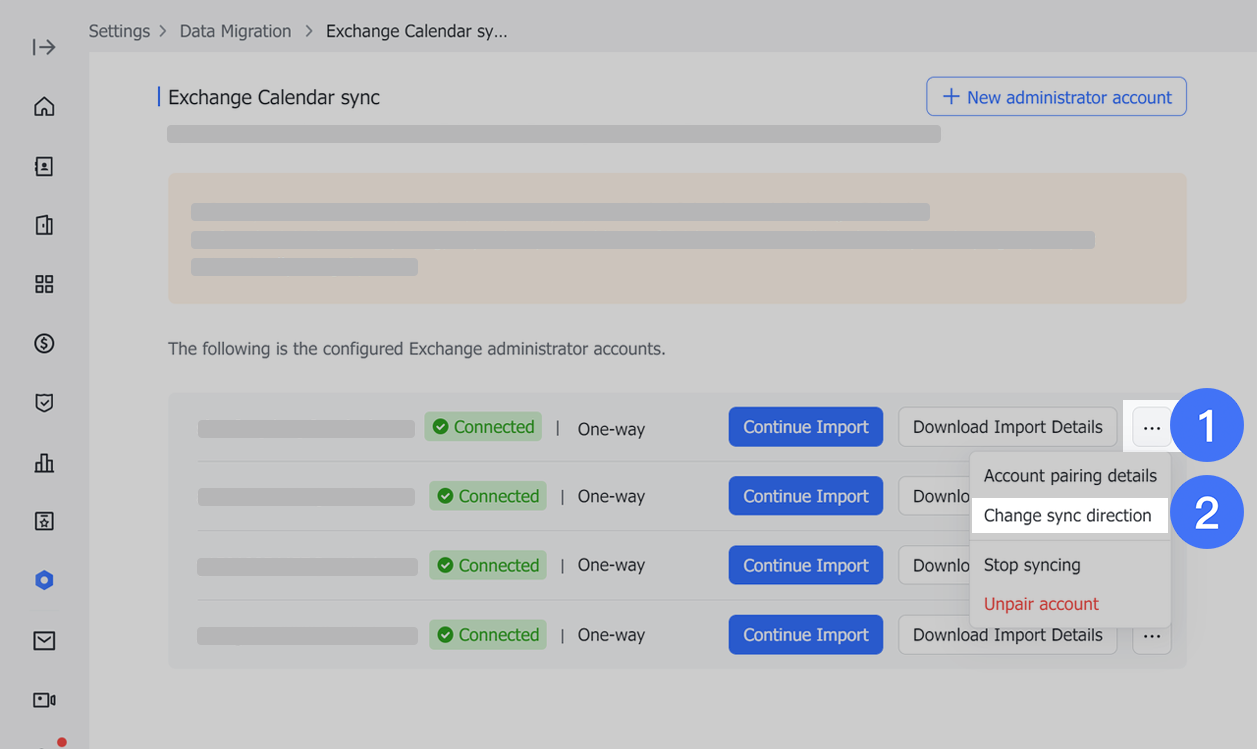Image resolution: width=1257 pixels, height=749 pixels.
Task: Expand the collapsed sidebar with arrow icon
Action: point(44,47)
